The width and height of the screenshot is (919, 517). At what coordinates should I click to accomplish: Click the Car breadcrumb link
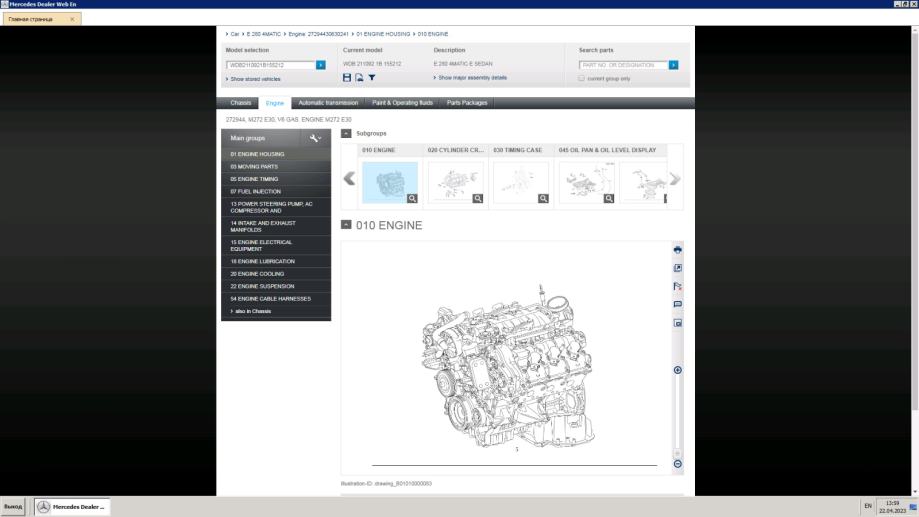tap(234, 34)
